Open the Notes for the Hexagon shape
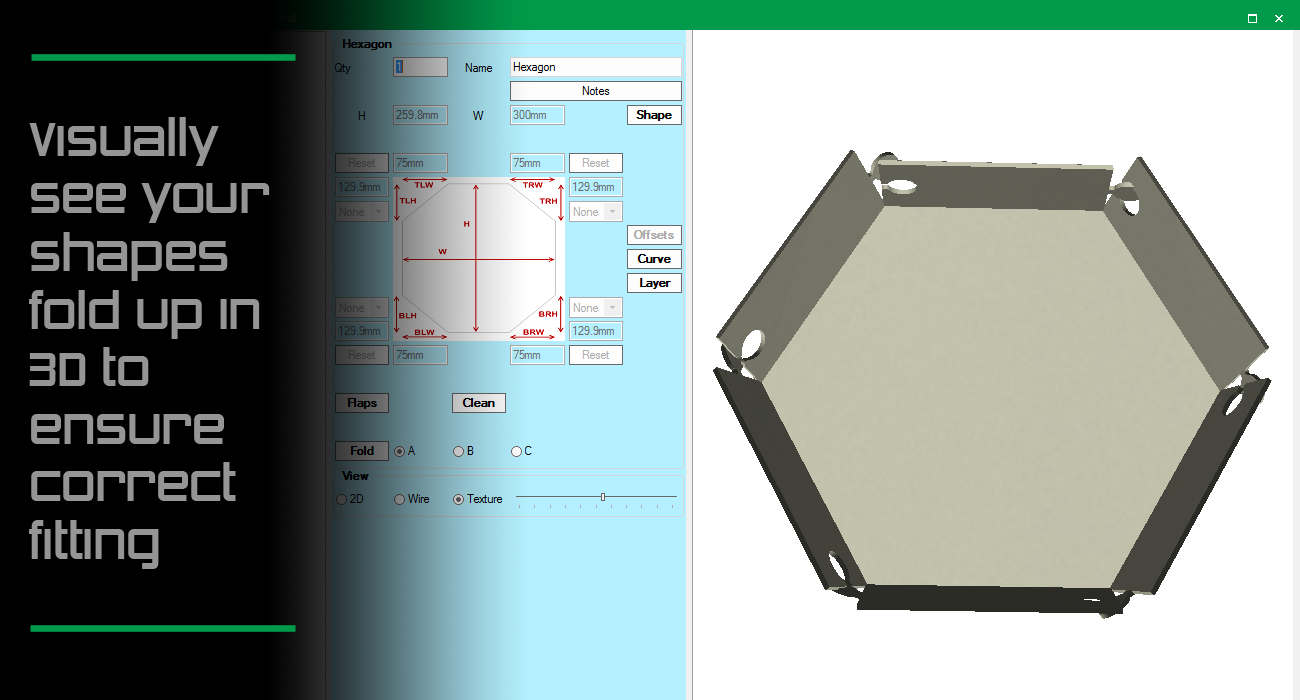The image size is (1300, 700). pos(595,90)
